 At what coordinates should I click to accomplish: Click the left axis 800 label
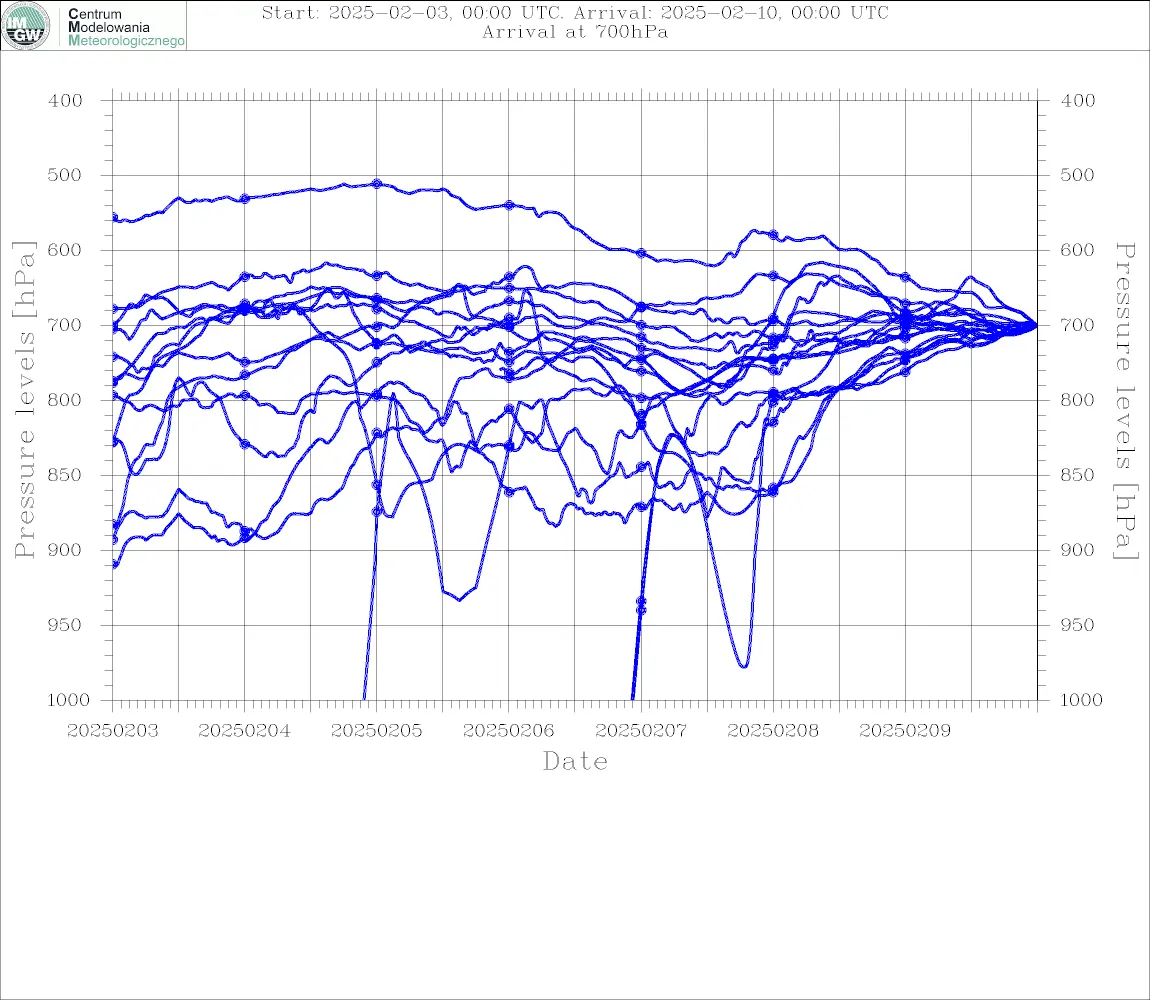(x=65, y=400)
